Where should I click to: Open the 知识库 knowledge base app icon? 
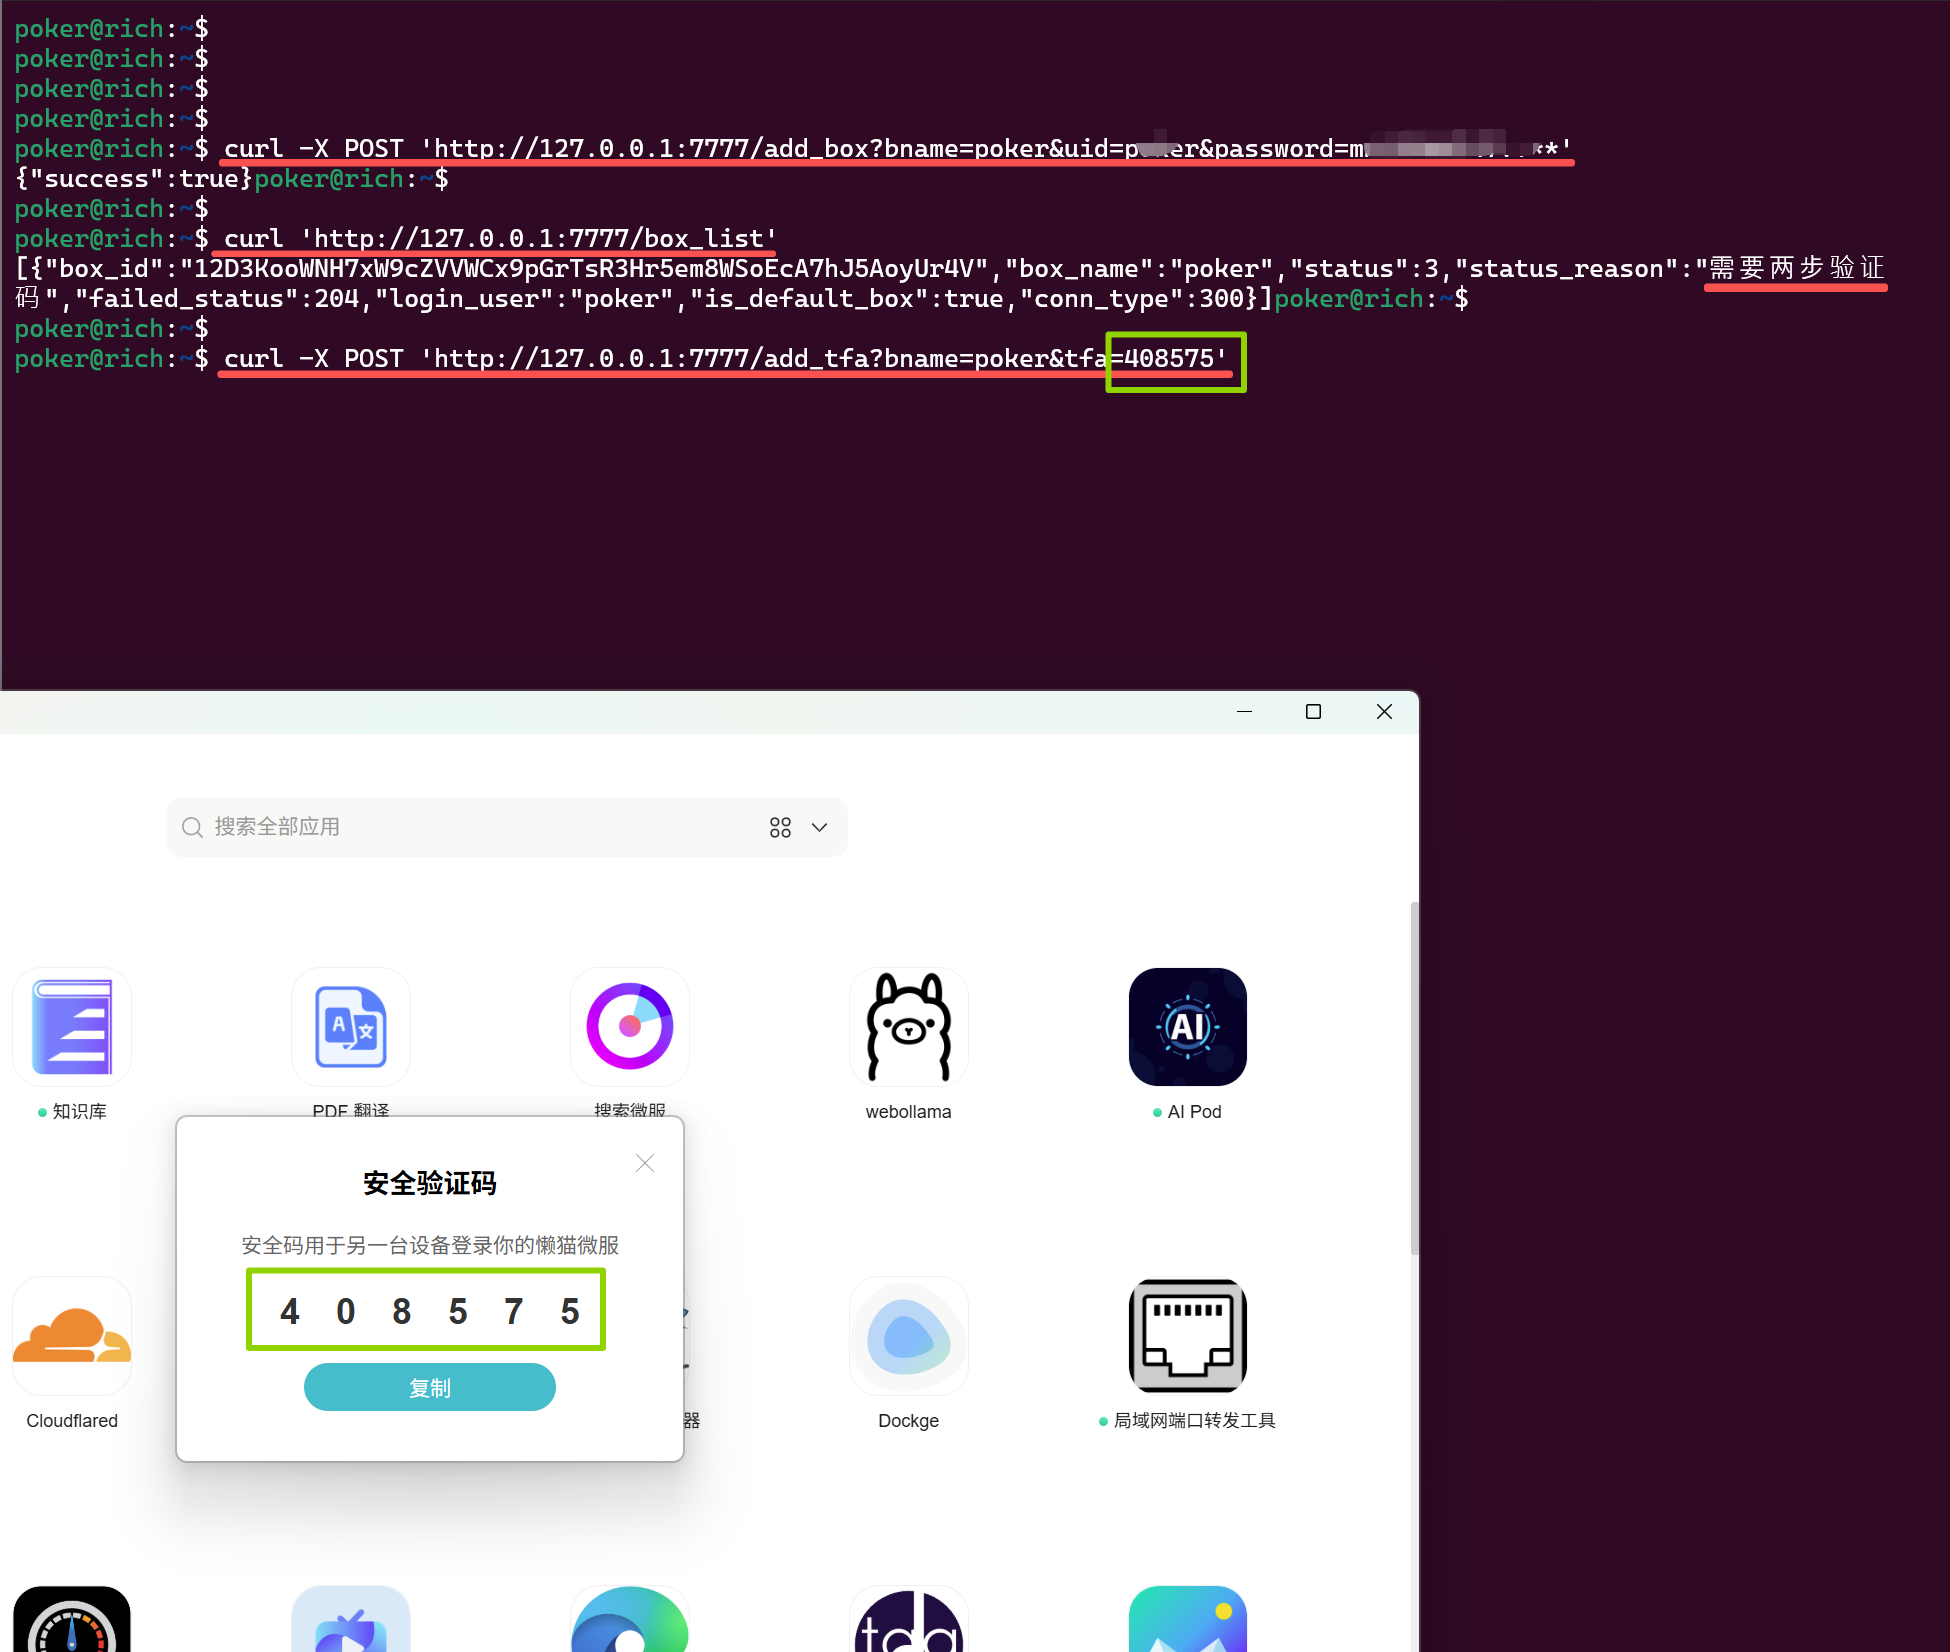(72, 1027)
